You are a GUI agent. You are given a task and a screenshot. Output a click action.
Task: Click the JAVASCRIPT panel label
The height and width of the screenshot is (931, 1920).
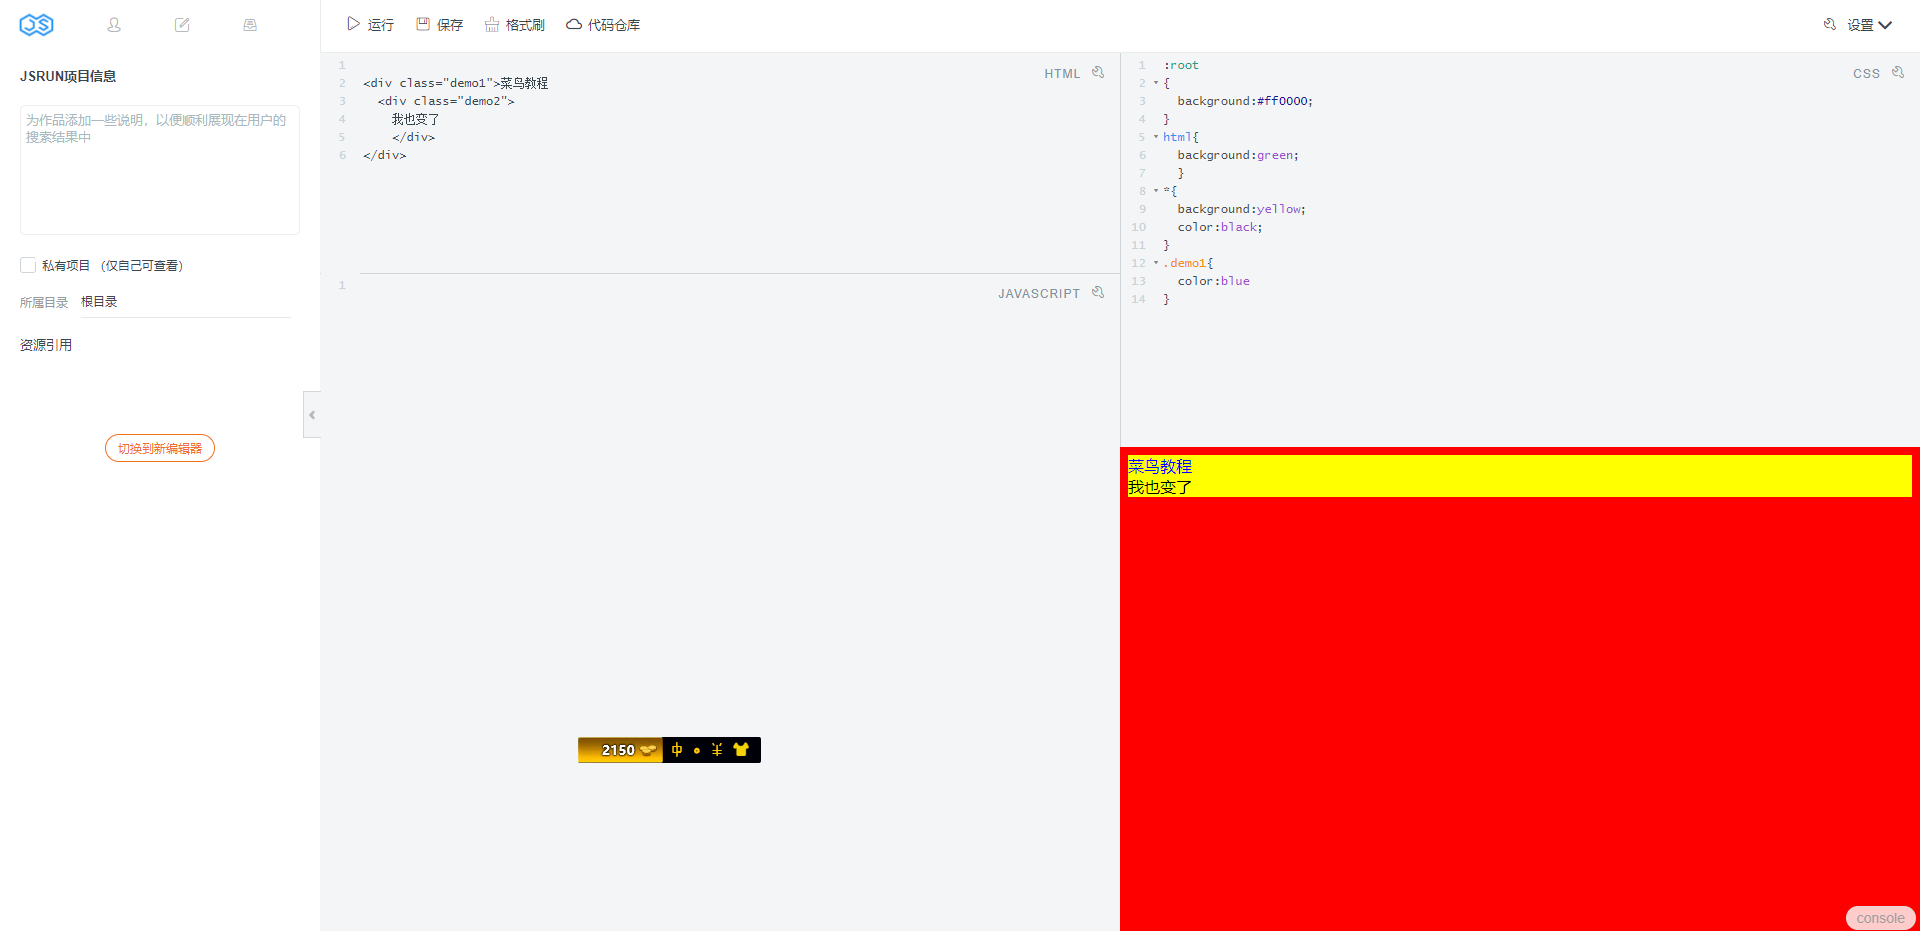[x=1040, y=292]
